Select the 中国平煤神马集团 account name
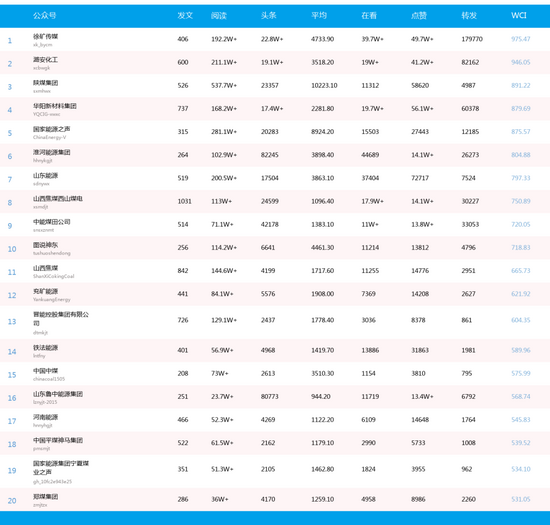The image size is (550, 525). [58, 440]
